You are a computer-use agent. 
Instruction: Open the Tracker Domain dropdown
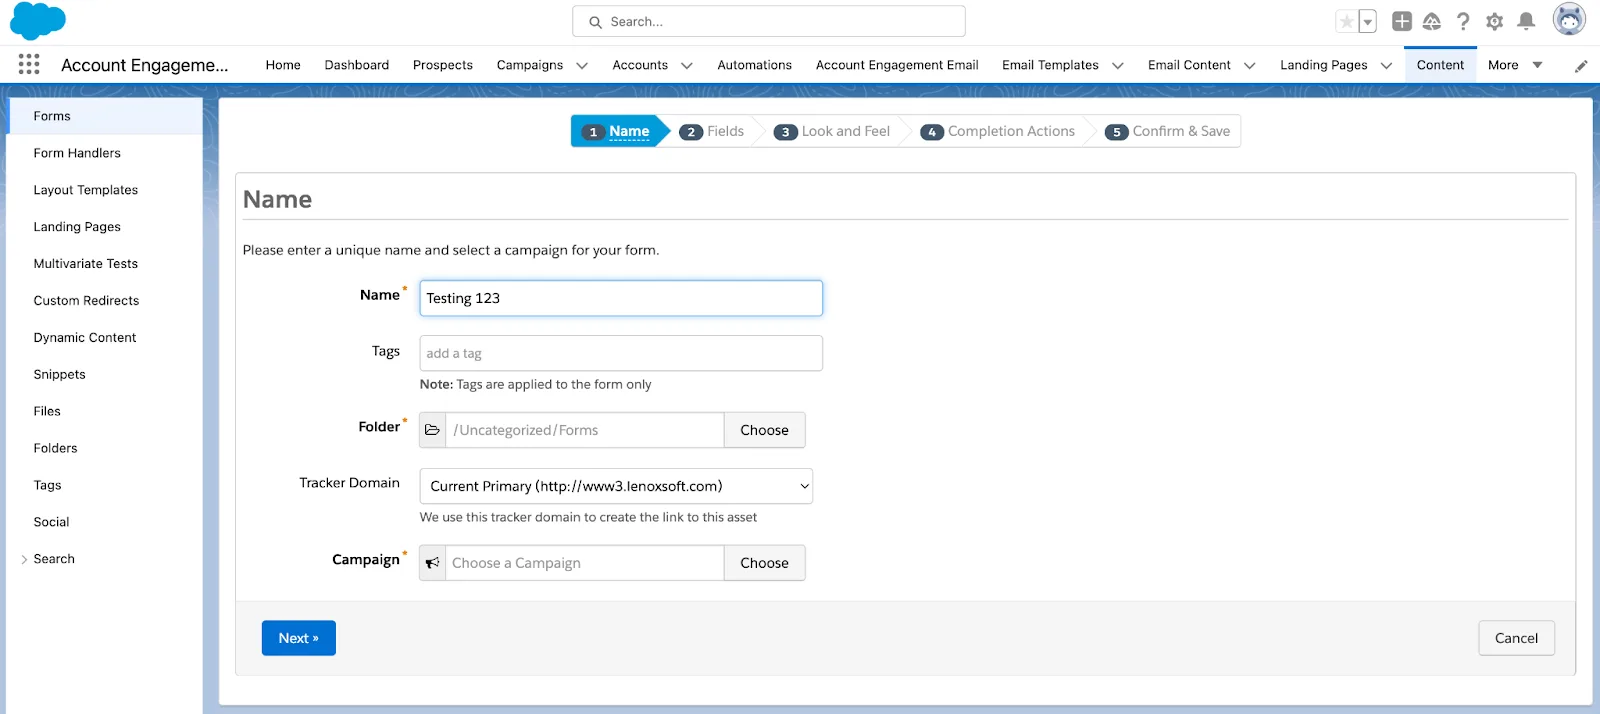(616, 486)
